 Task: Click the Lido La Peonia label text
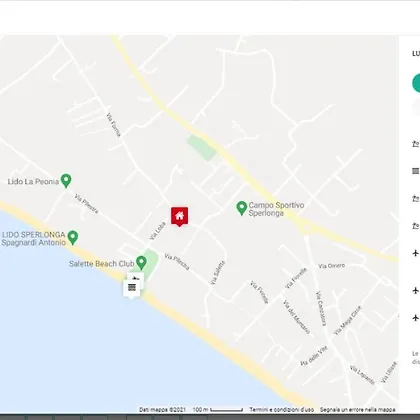(x=33, y=182)
